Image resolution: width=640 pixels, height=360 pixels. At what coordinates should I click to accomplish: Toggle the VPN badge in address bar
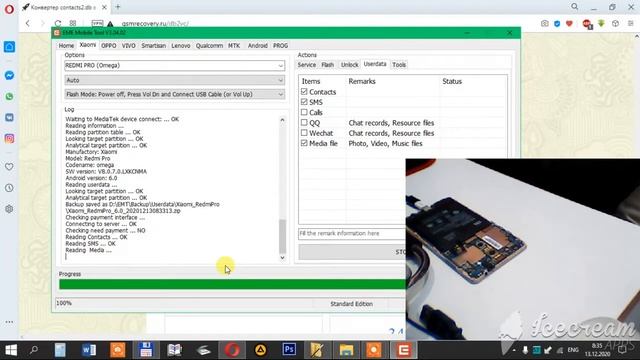(x=97, y=23)
